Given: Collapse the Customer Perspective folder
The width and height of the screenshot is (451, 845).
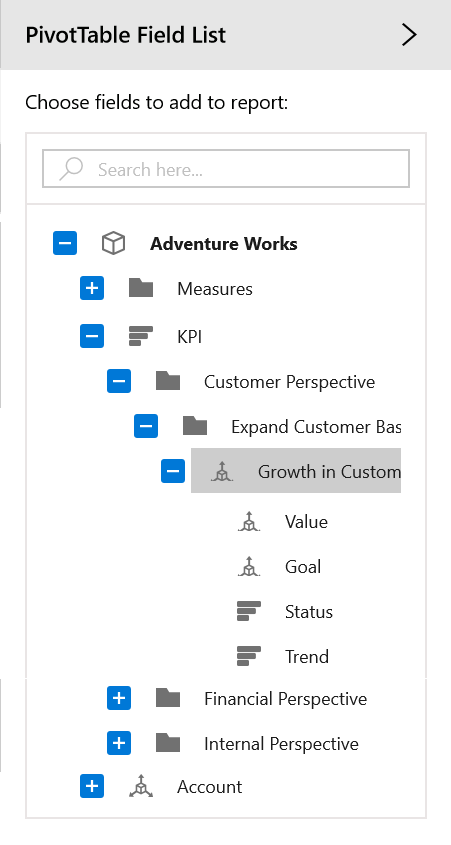Looking at the screenshot, I should (x=119, y=382).
